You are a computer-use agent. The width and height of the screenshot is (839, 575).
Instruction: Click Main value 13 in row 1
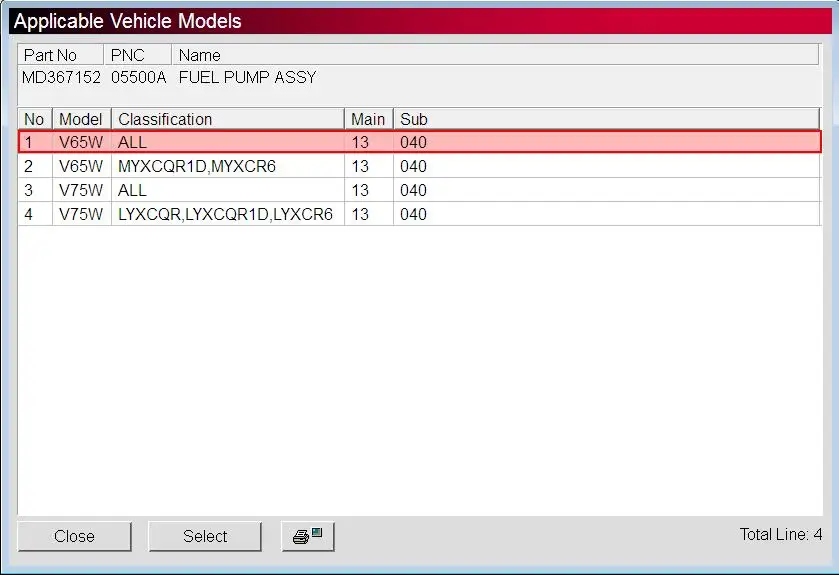(369, 142)
